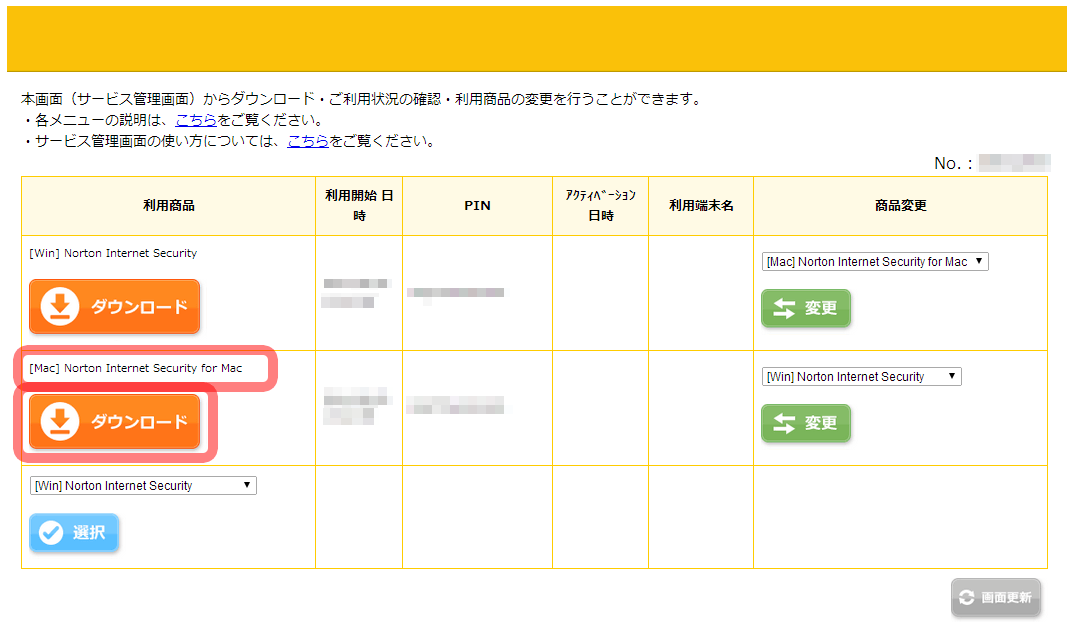Click the PIN column header
This screenshot has height=629, width=1067.
[478, 206]
